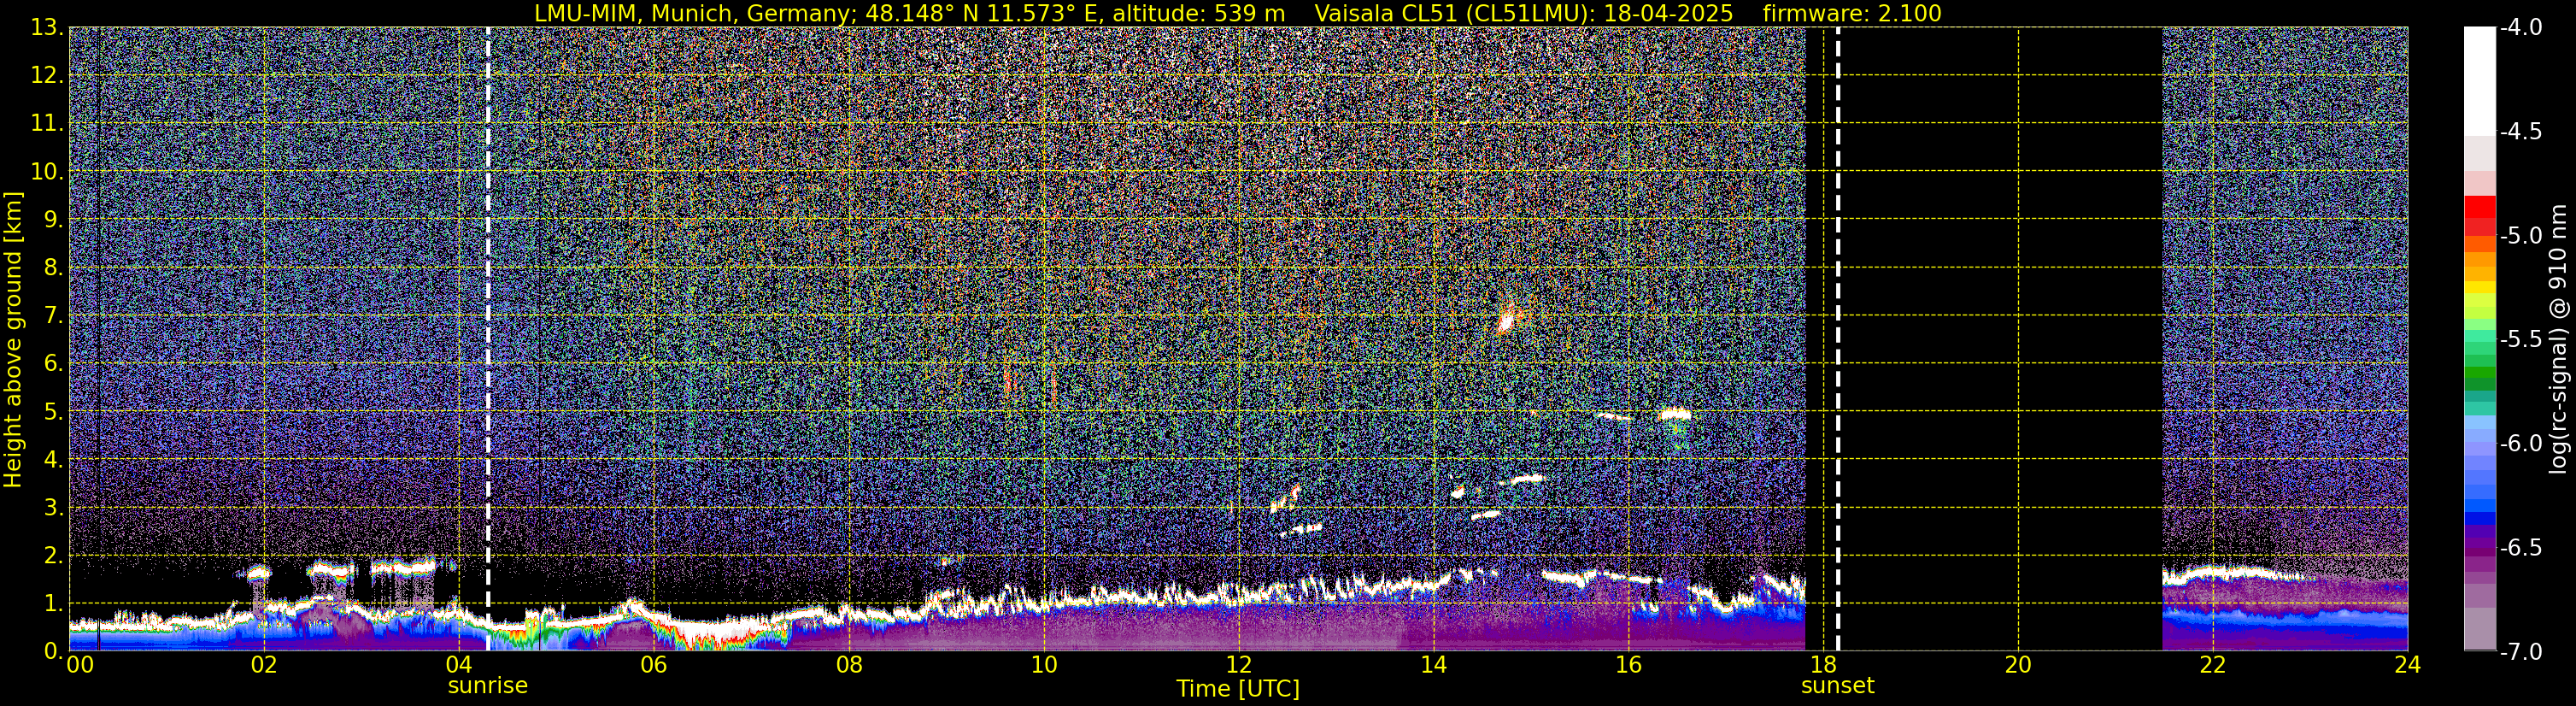Click the time tick label '06'

(x=654, y=665)
